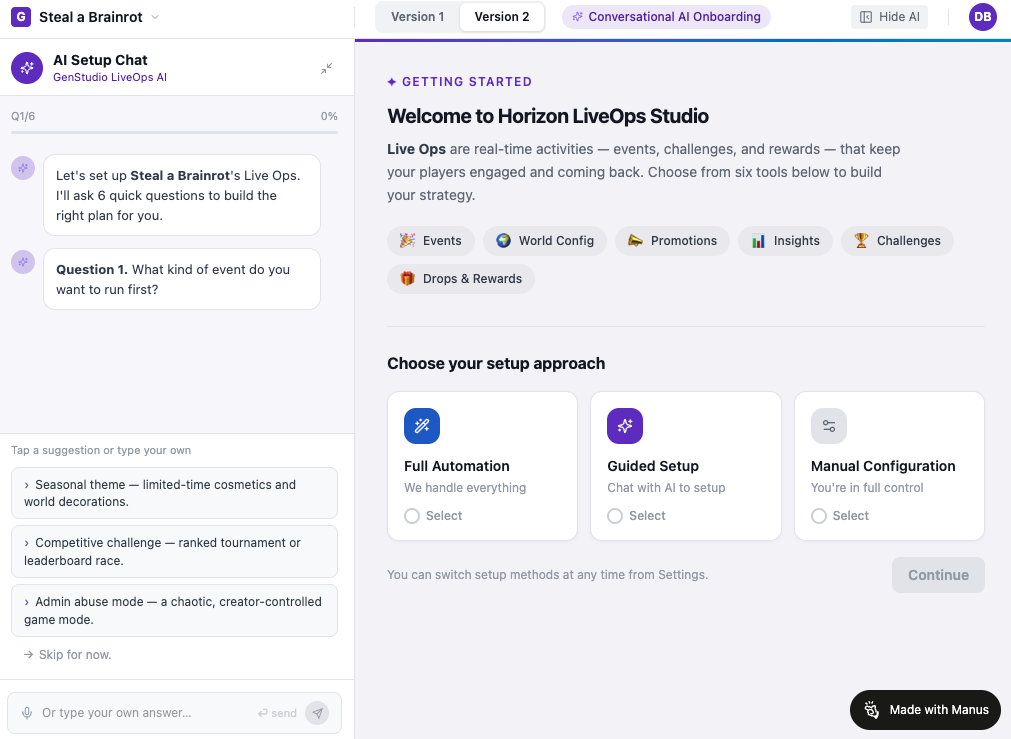The width and height of the screenshot is (1011, 739).
Task: Click the purple G app logo icon
Action: click(21, 17)
